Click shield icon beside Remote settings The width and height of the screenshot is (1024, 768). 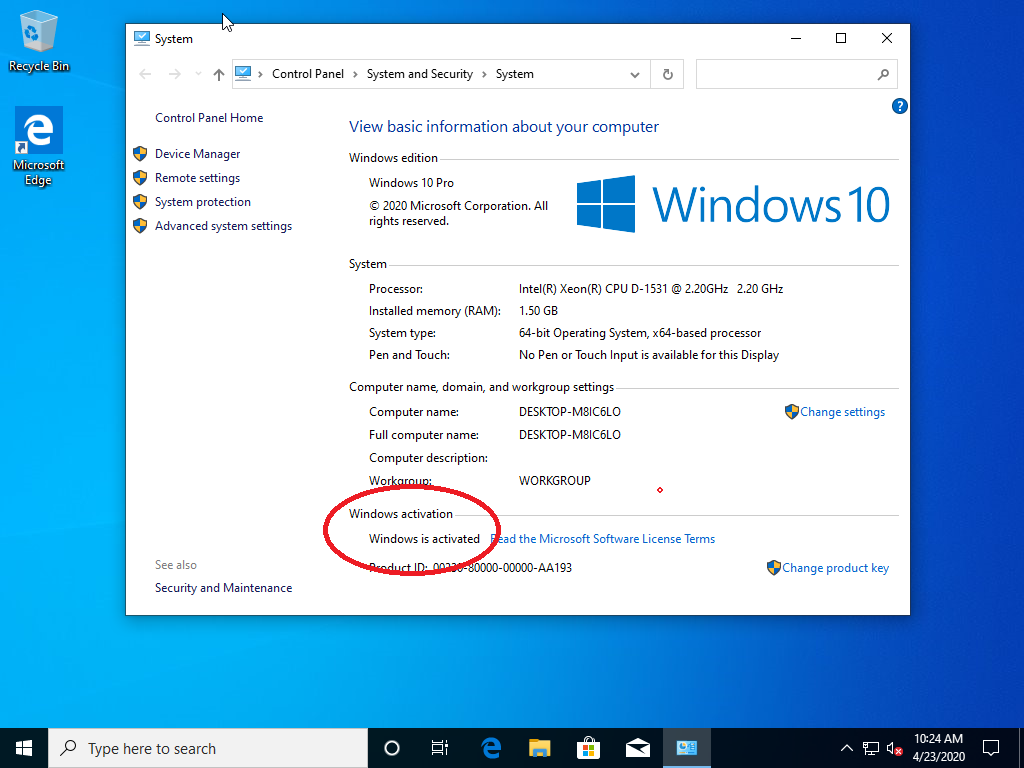tap(140, 178)
